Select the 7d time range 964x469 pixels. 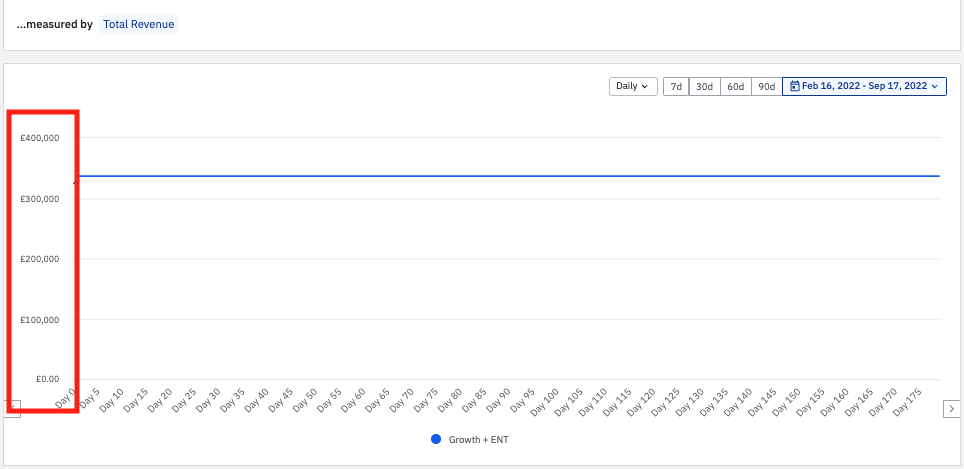pos(676,87)
